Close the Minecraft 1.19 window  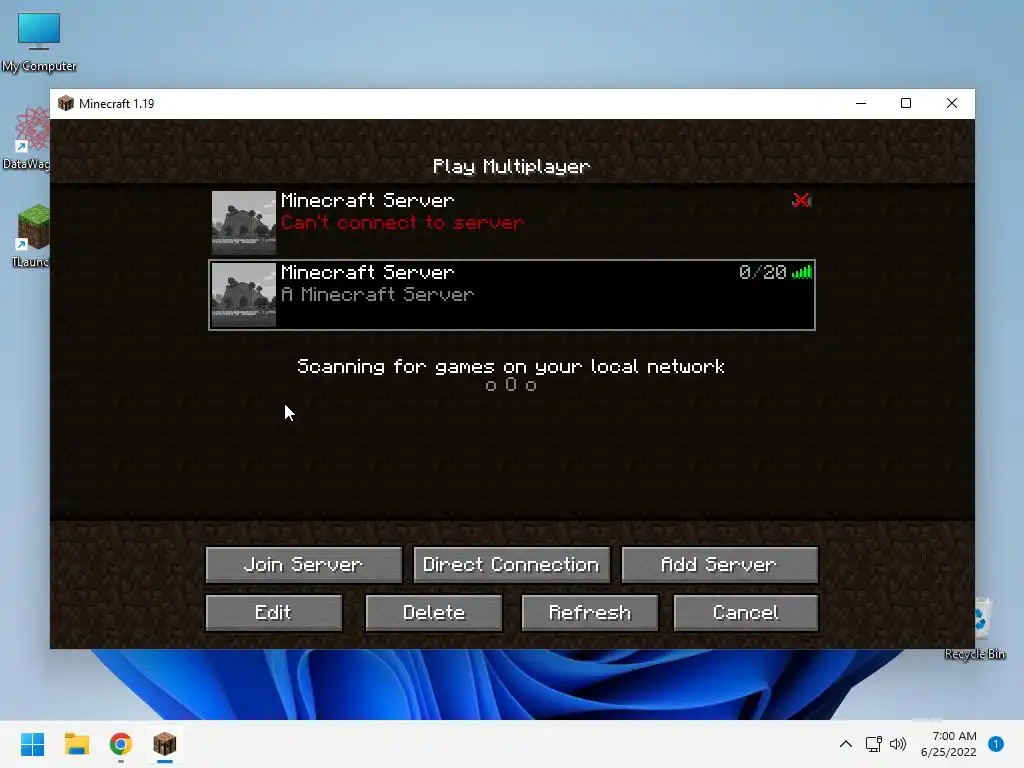point(952,103)
